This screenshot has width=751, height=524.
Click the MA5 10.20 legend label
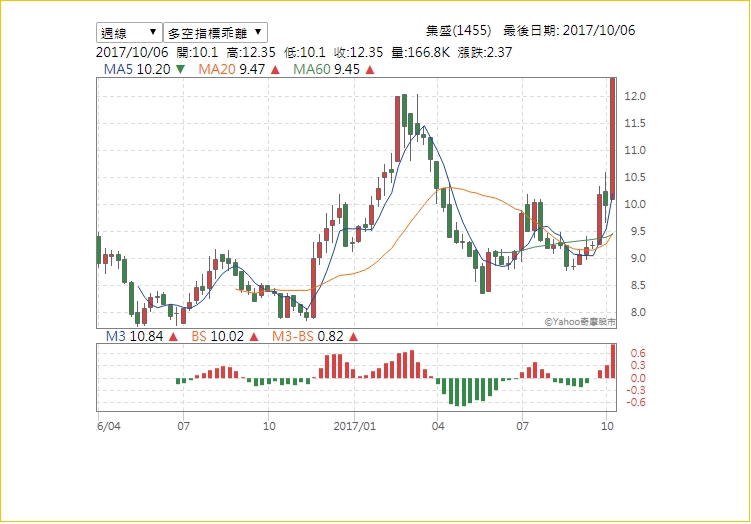(137, 69)
